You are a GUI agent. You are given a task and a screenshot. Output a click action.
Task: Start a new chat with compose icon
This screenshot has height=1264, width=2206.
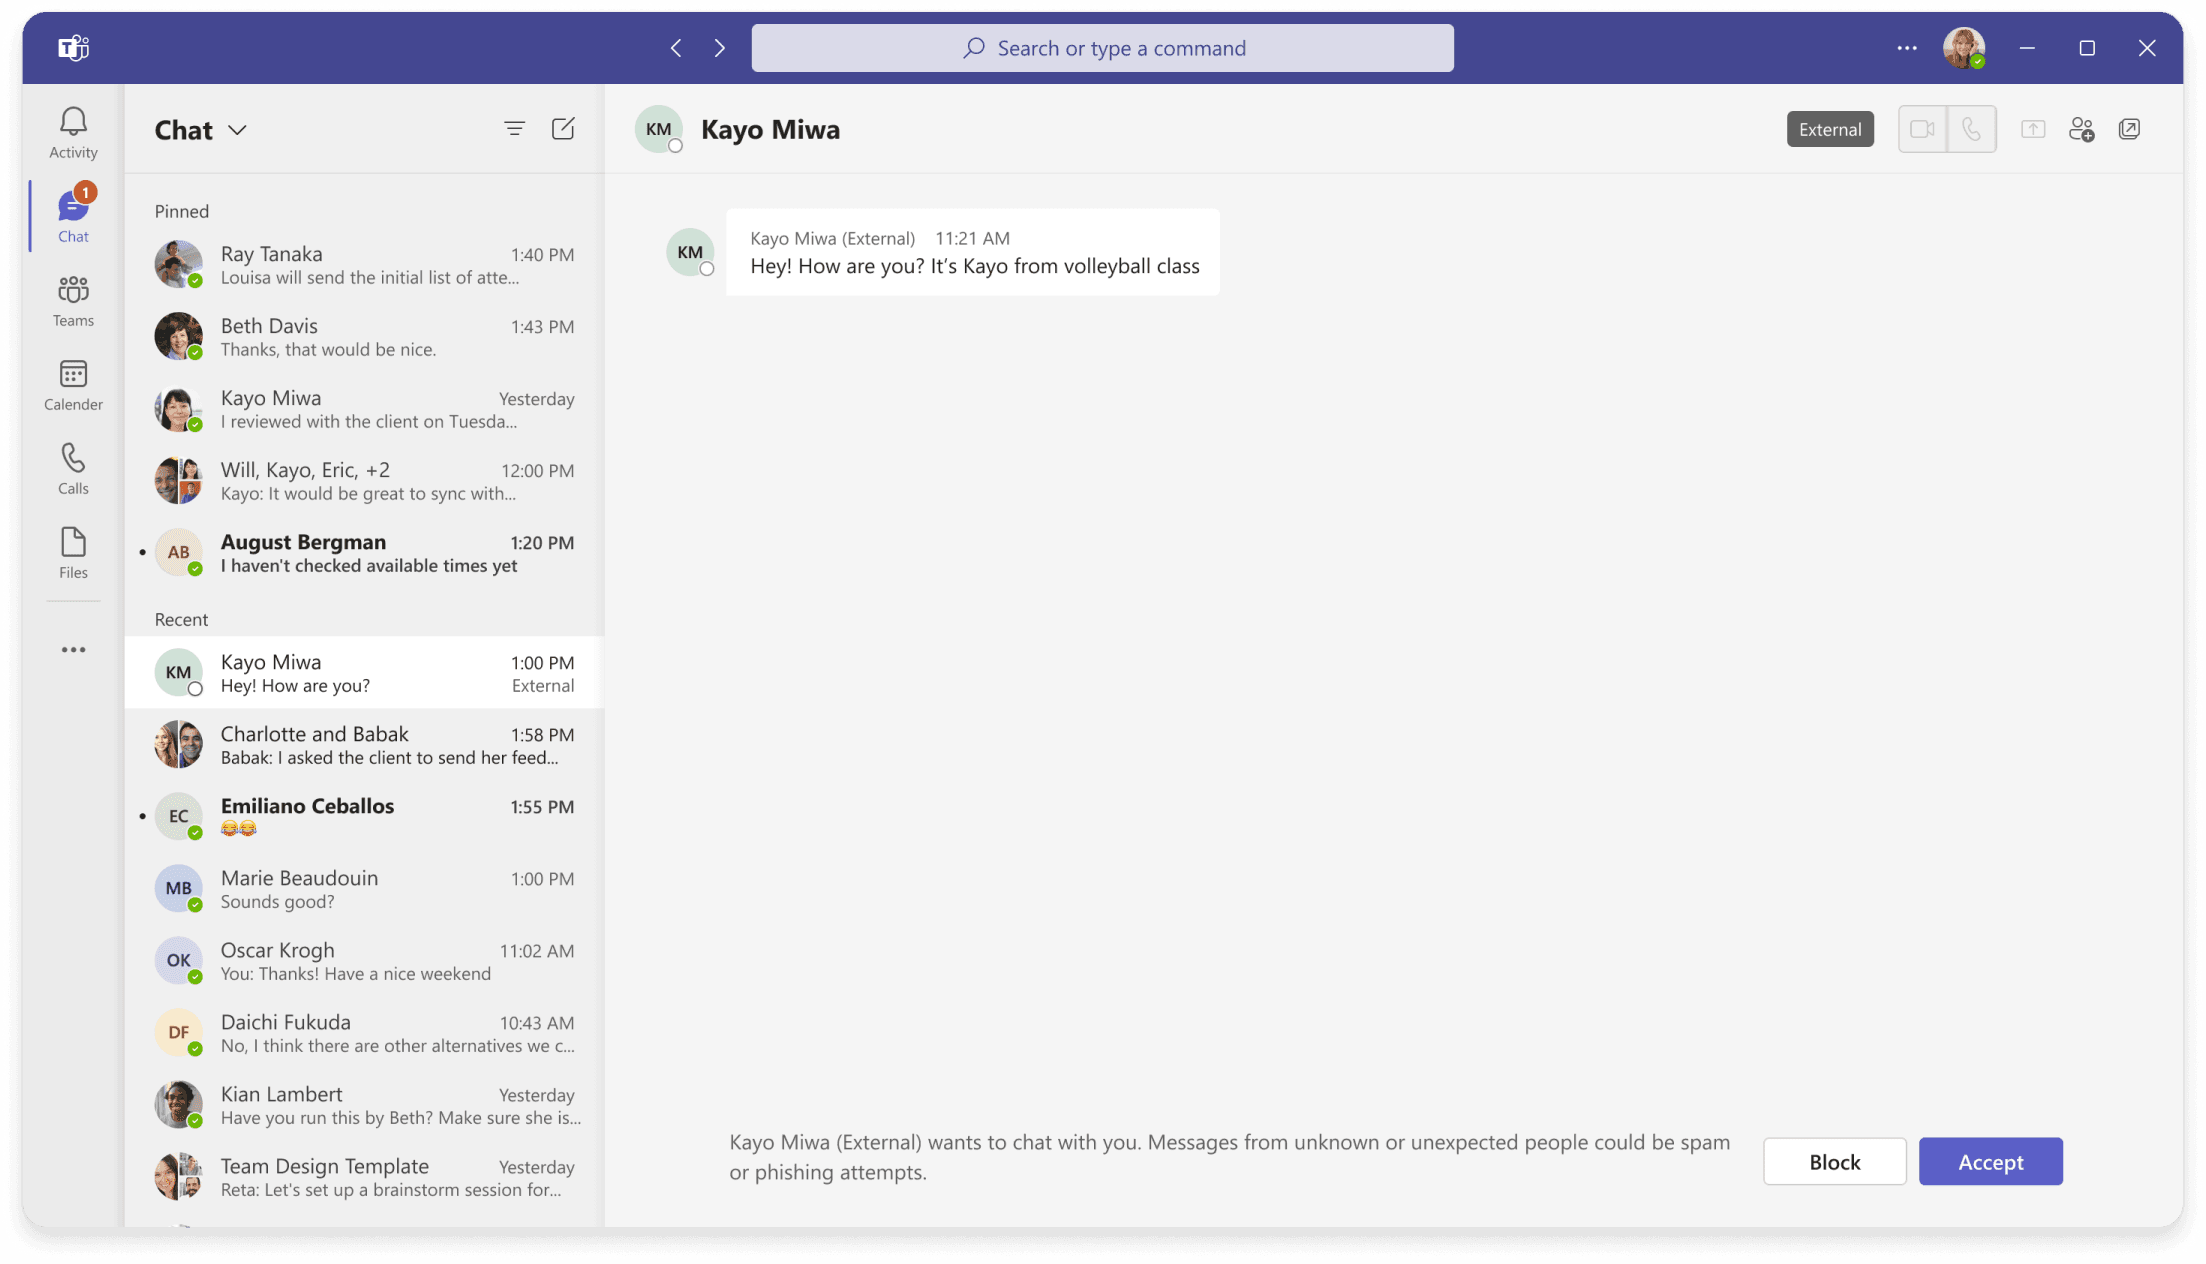(563, 129)
